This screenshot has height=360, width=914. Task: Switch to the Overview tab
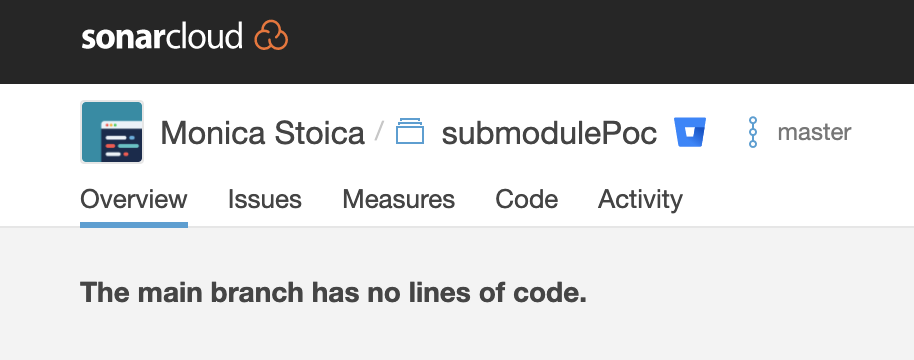[133, 199]
